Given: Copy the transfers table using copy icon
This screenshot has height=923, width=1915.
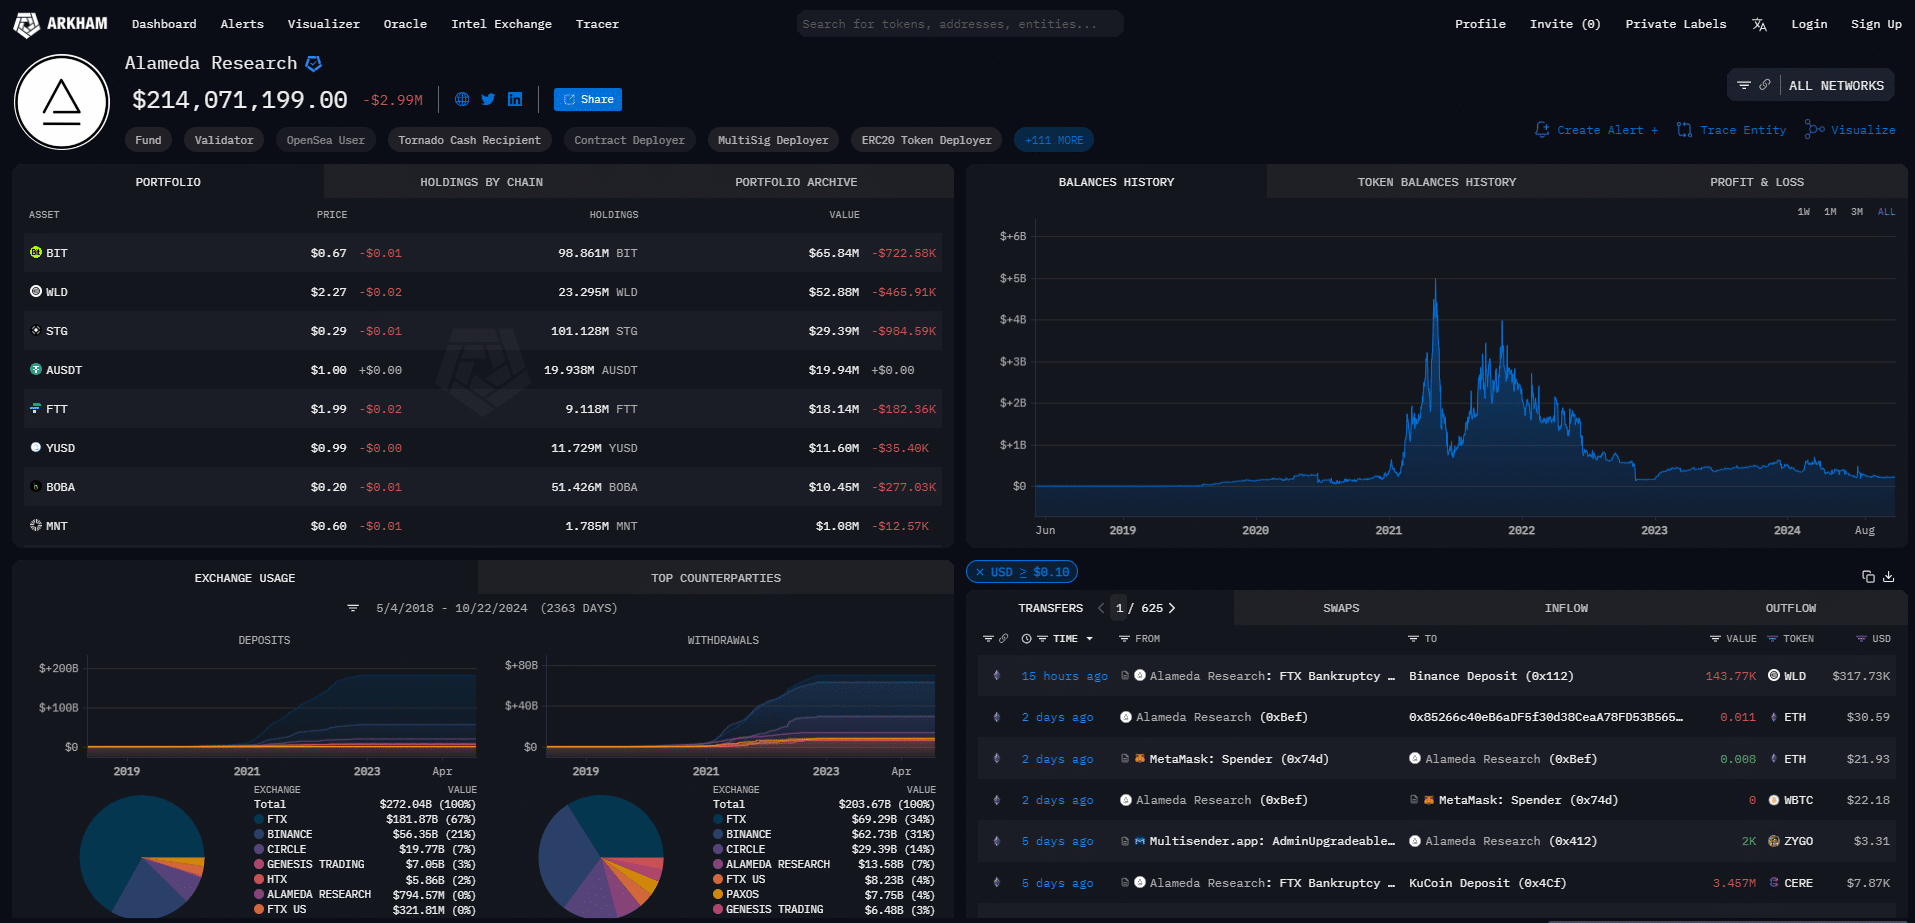Looking at the screenshot, I should tap(1867, 576).
